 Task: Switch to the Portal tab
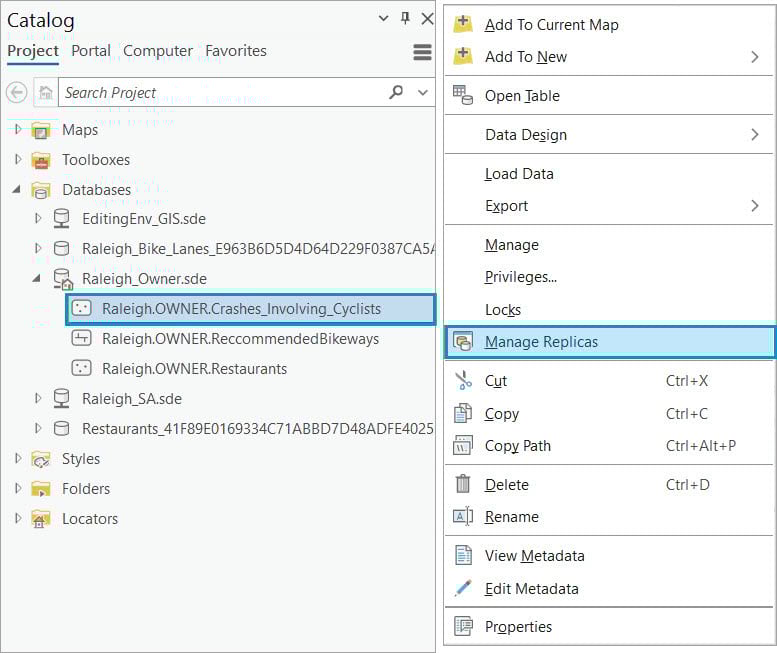pos(91,51)
